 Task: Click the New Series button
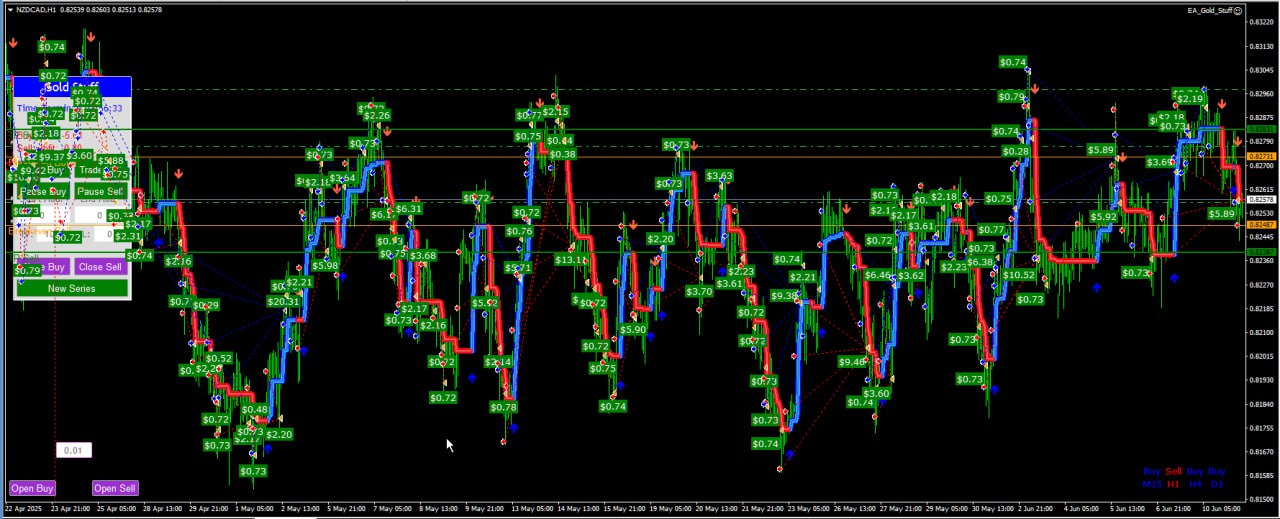tap(72, 288)
